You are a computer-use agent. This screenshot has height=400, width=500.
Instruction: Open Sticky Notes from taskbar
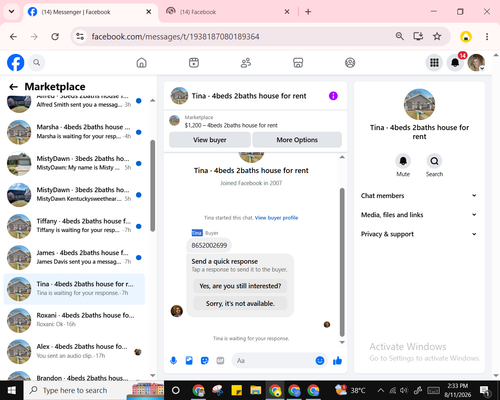tap(237, 390)
